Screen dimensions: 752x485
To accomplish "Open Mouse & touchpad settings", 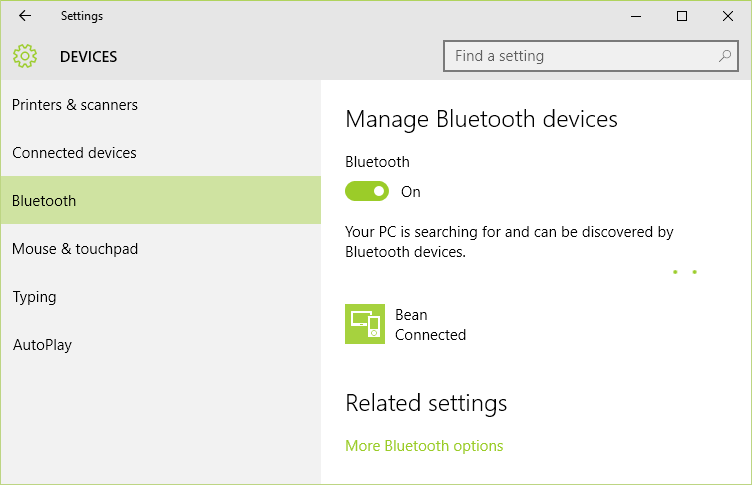I will point(75,249).
